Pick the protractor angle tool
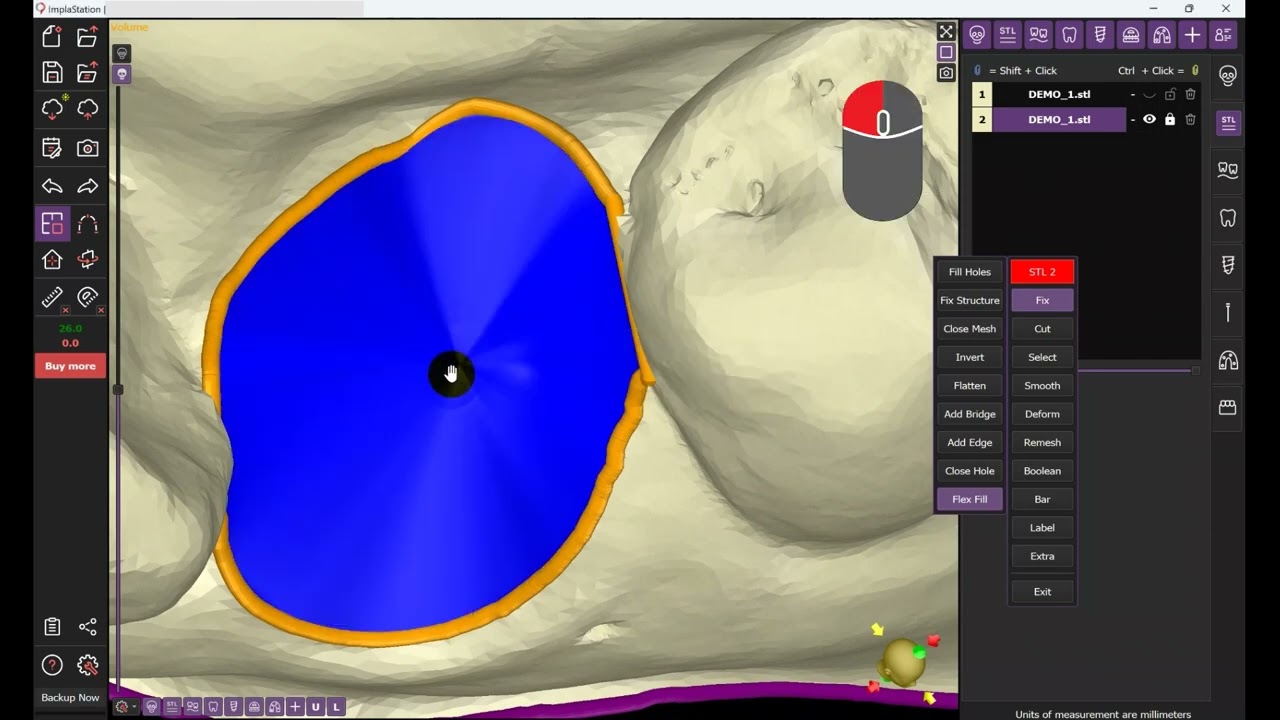 [88, 297]
